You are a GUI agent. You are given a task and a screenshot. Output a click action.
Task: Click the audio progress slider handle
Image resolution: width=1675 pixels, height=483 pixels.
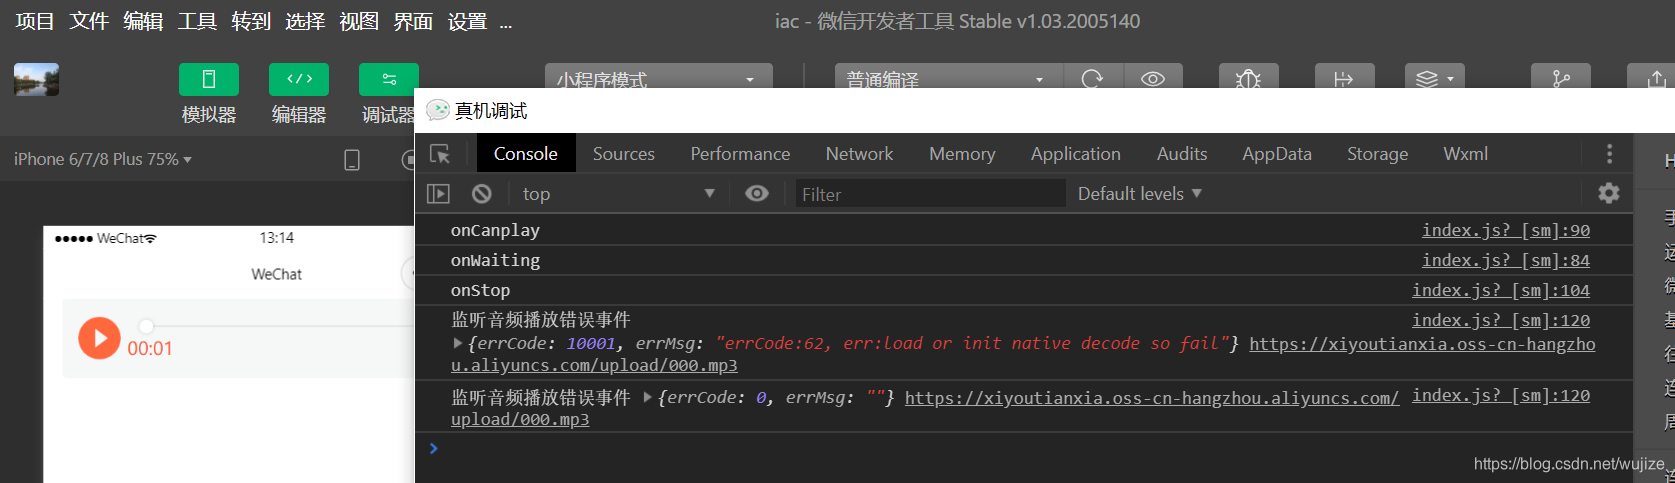click(x=146, y=326)
